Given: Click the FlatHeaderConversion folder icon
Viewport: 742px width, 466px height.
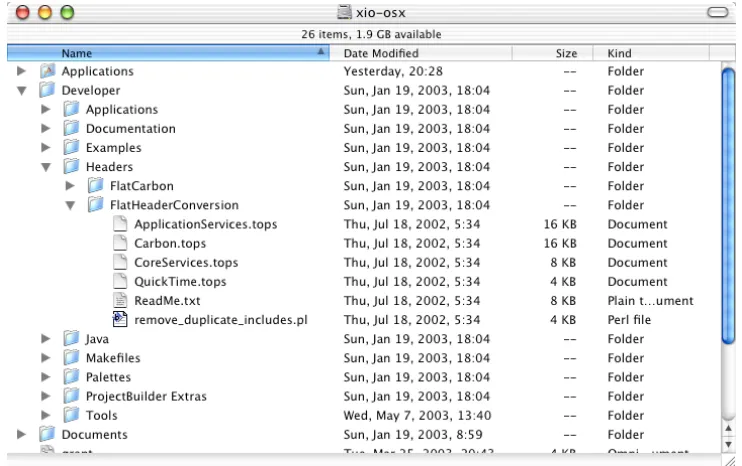Looking at the screenshot, I should point(96,205).
